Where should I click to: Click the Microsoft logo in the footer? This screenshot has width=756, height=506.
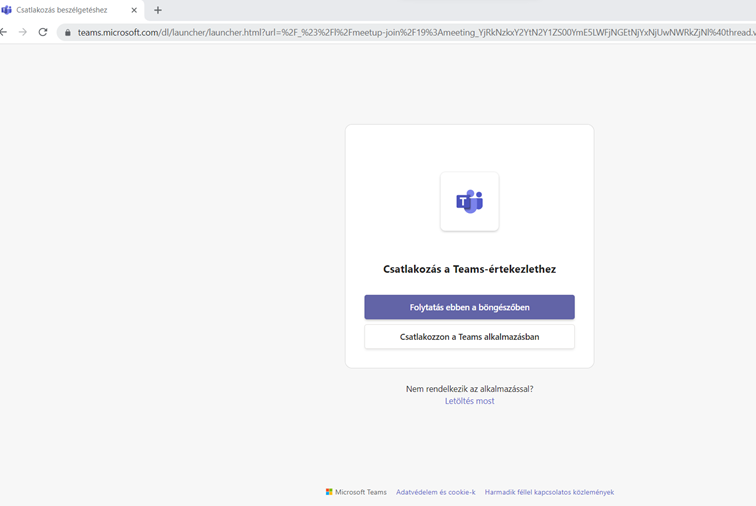329,492
